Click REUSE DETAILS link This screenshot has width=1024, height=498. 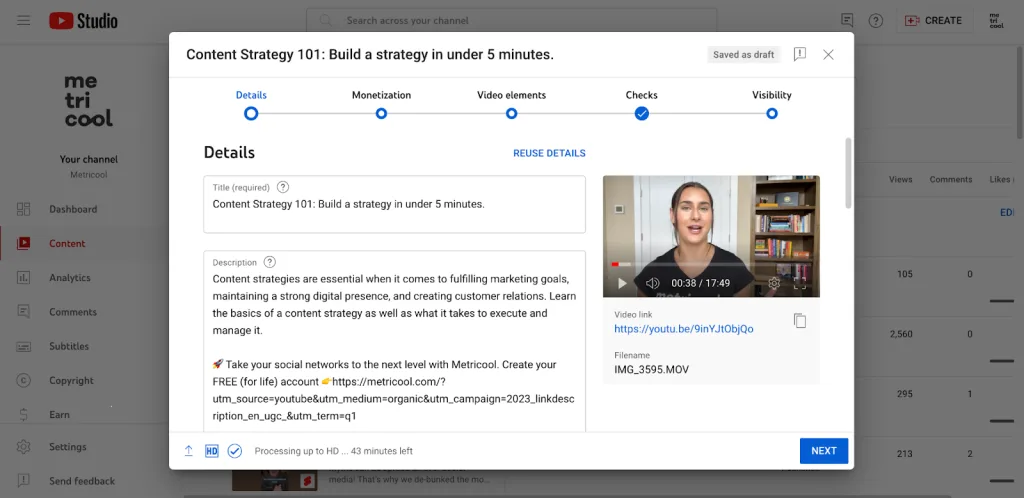pos(549,153)
